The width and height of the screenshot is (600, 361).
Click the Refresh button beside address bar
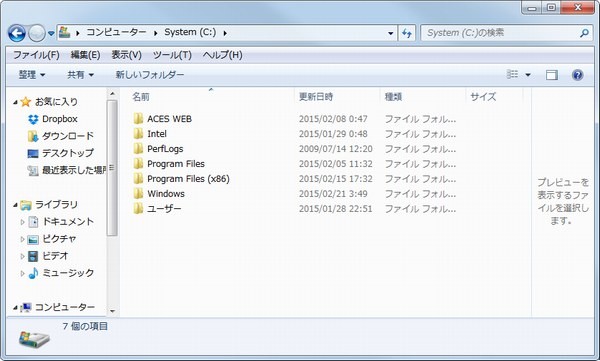coord(407,33)
